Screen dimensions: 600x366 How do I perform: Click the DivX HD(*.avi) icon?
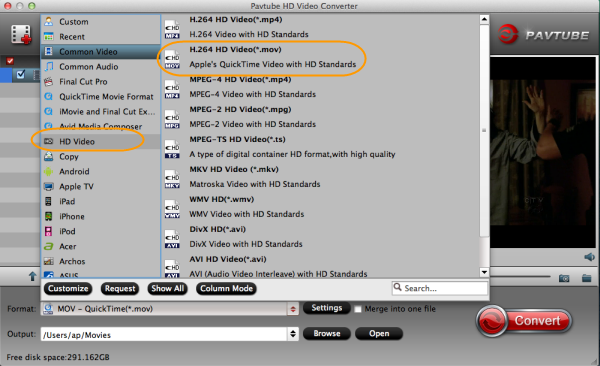pyautogui.click(x=172, y=239)
